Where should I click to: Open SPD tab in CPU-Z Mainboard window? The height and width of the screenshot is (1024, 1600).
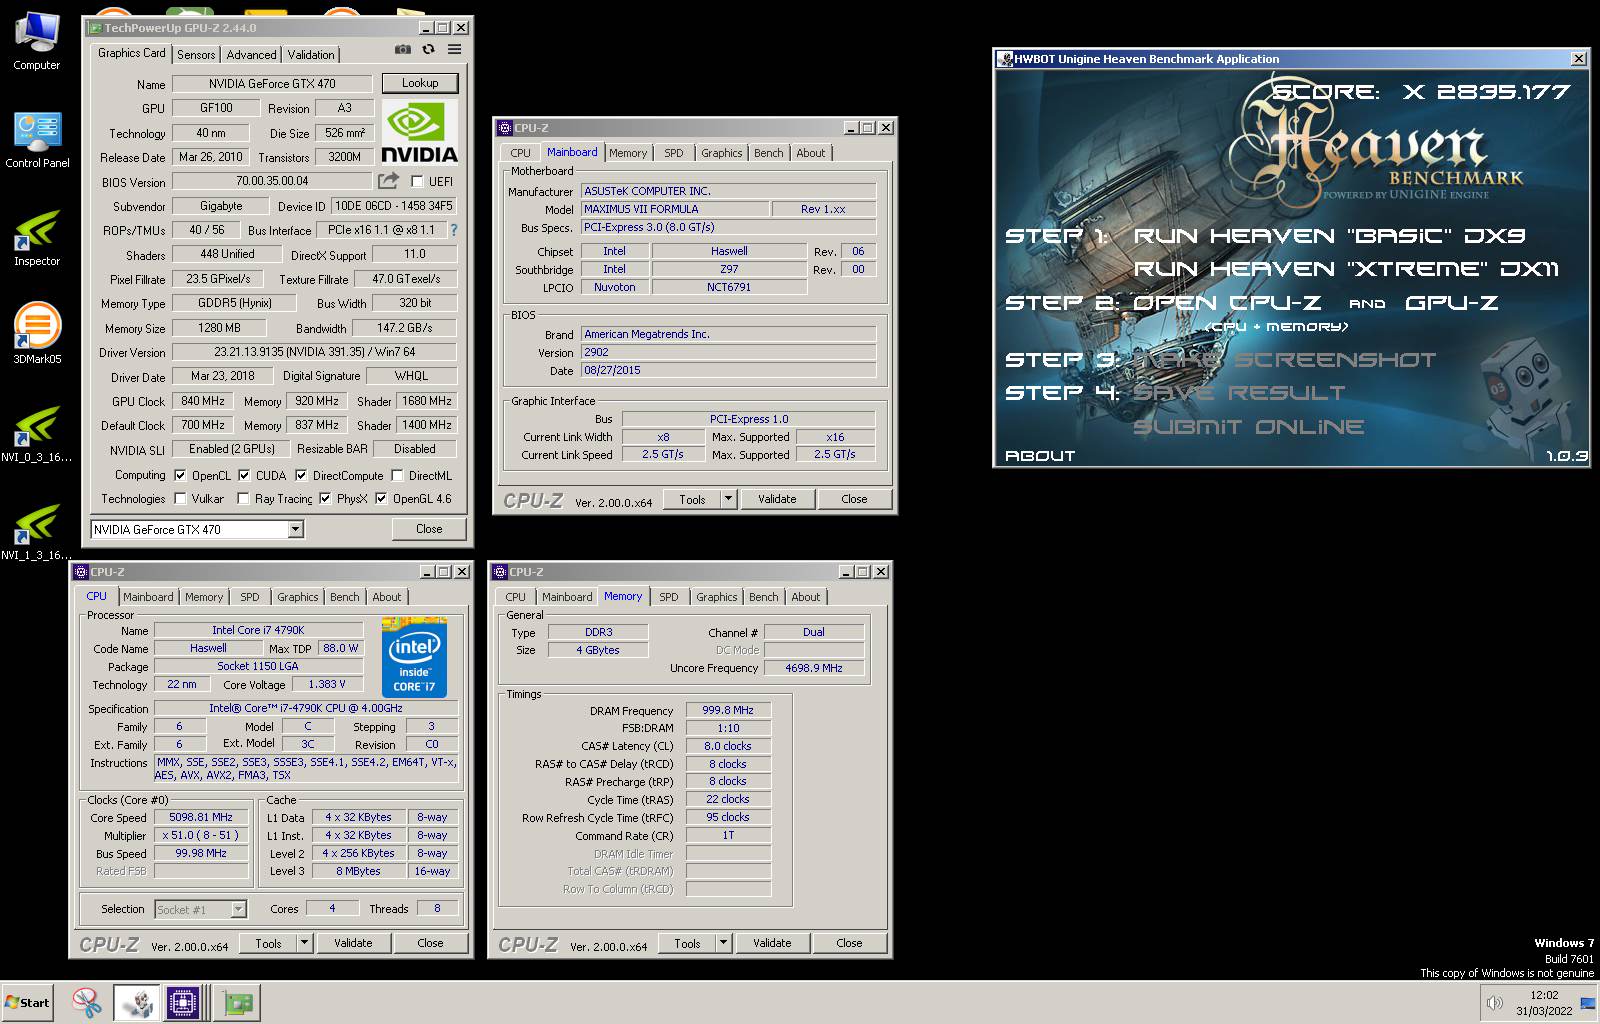[x=674, y=153]
